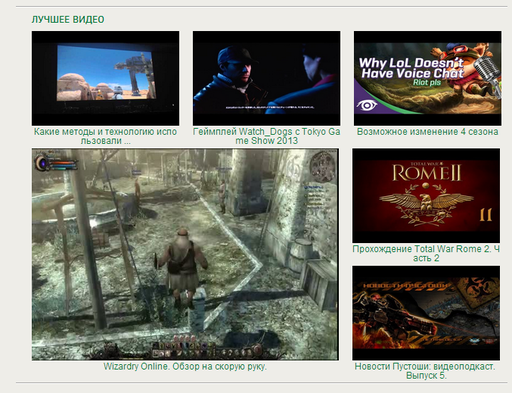
Task: Open the Новости Пустоши video thumbnail
Action: pyautogui.click(x=426, y=313)
